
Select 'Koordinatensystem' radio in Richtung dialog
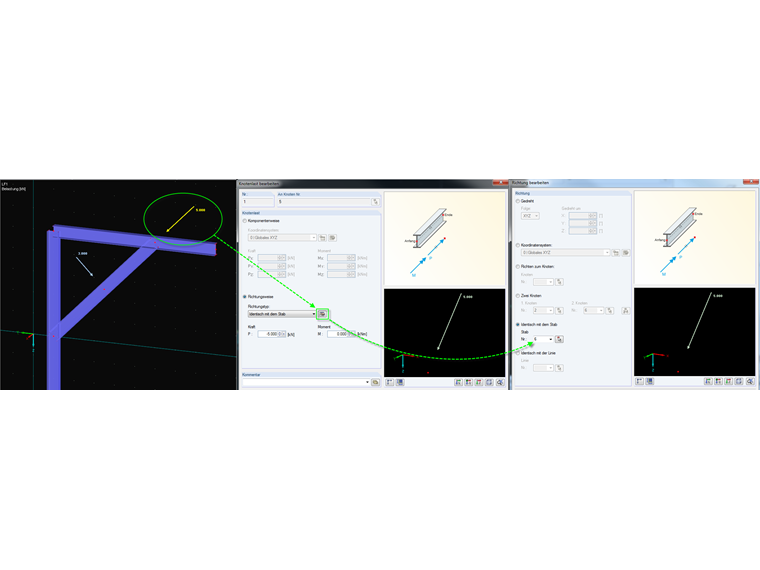click(518, 245)
